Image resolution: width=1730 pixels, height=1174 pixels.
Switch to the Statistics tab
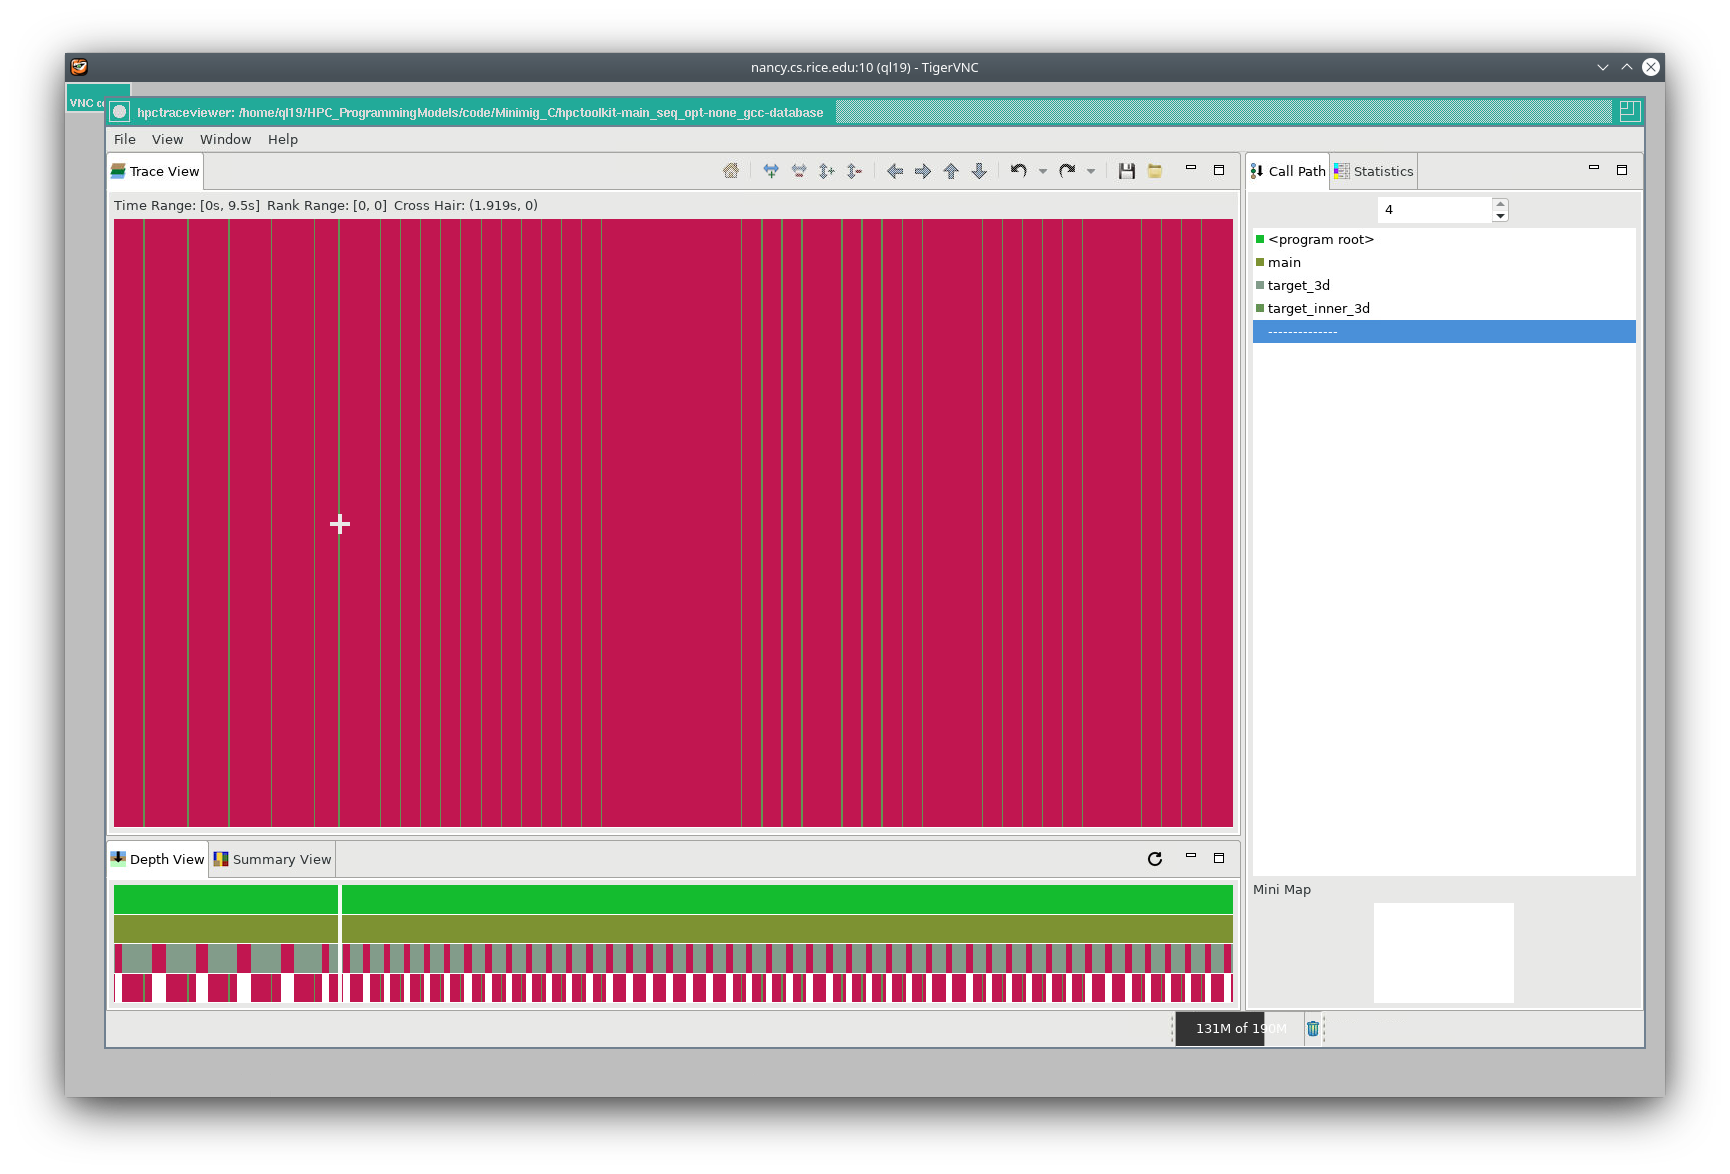(x=1374, y=171)
